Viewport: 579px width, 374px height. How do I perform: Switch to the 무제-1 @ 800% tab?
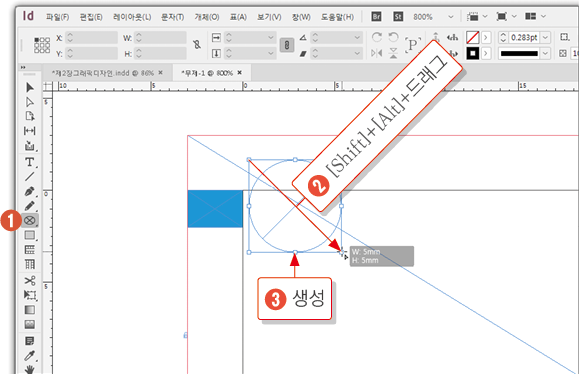click(207, 73)
